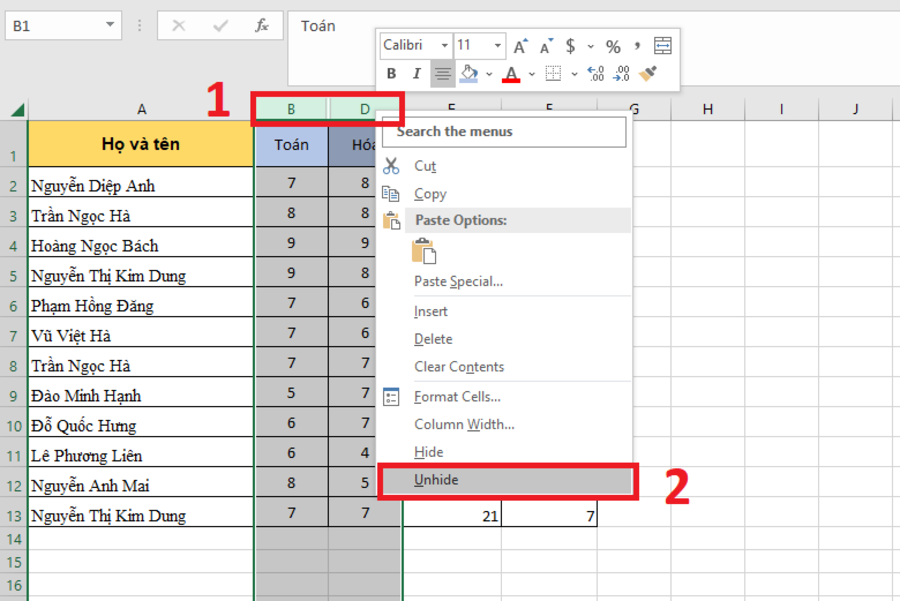Screen dimensions: 900x601
Task: Click the formula bar confirm checkmark
Action: [220, 26]
